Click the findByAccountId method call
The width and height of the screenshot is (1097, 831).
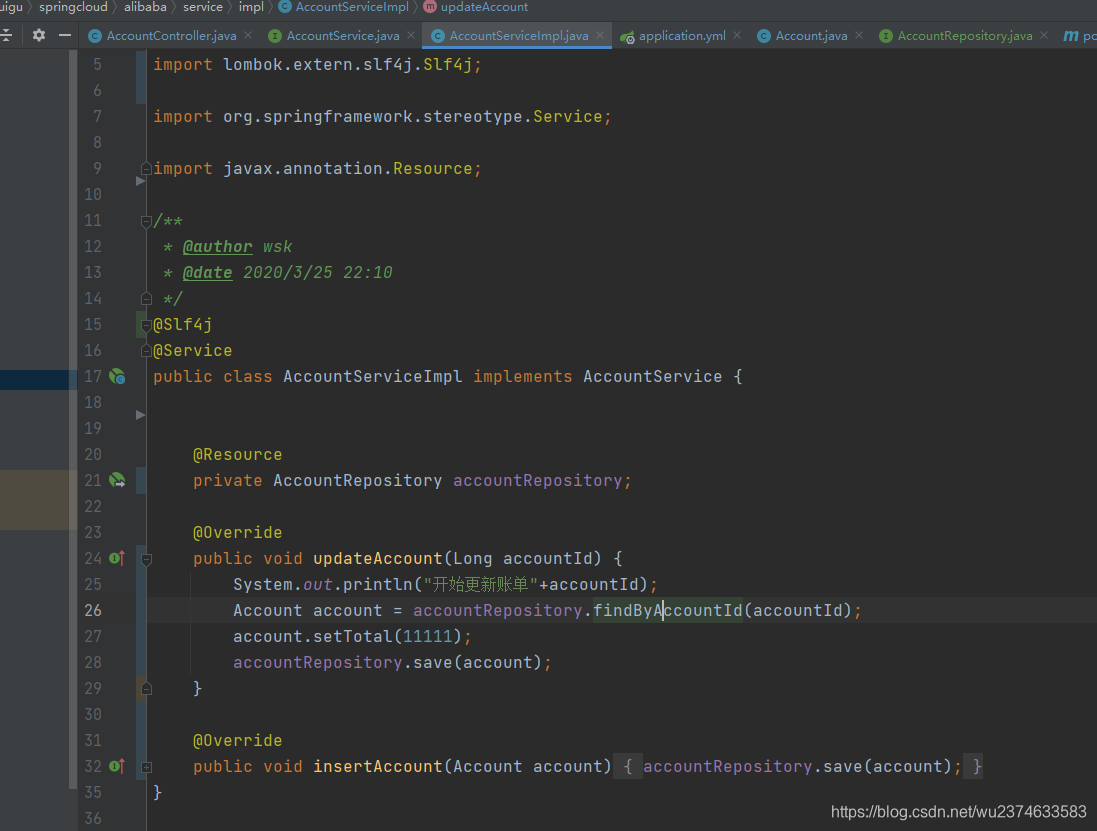click(667, 611)
